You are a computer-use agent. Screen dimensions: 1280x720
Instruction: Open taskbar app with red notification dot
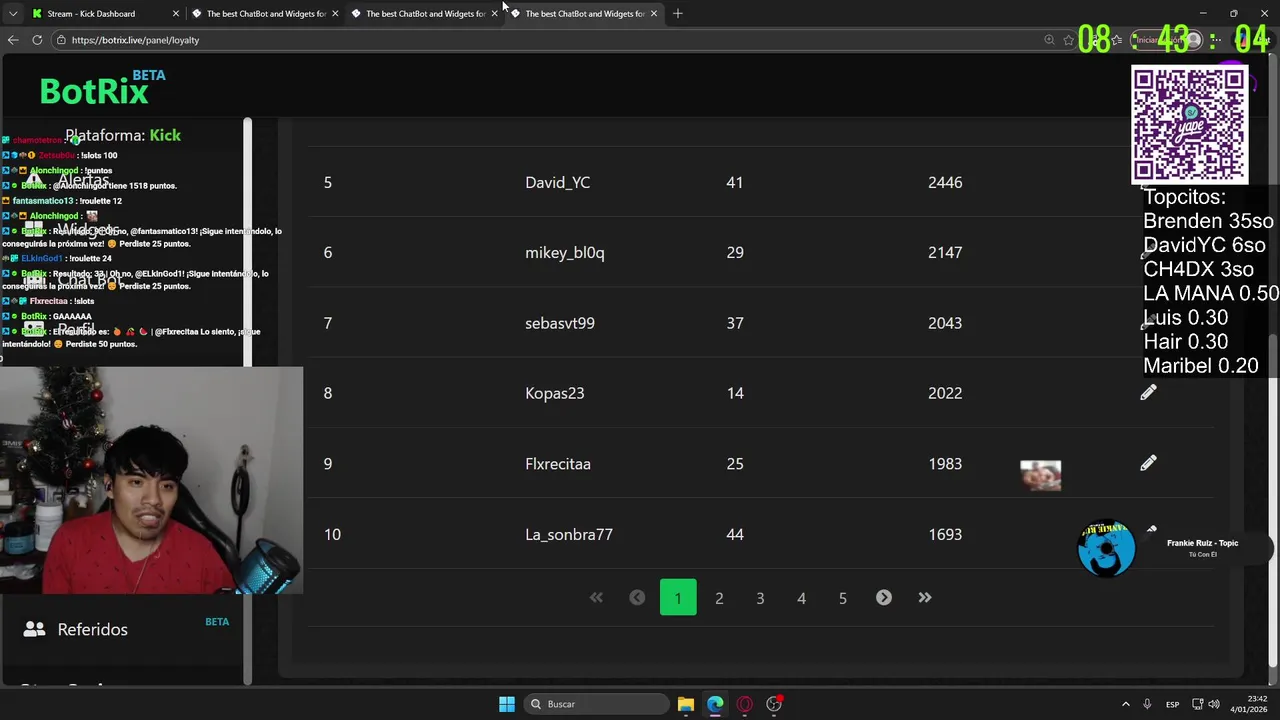tap(774, 704)
